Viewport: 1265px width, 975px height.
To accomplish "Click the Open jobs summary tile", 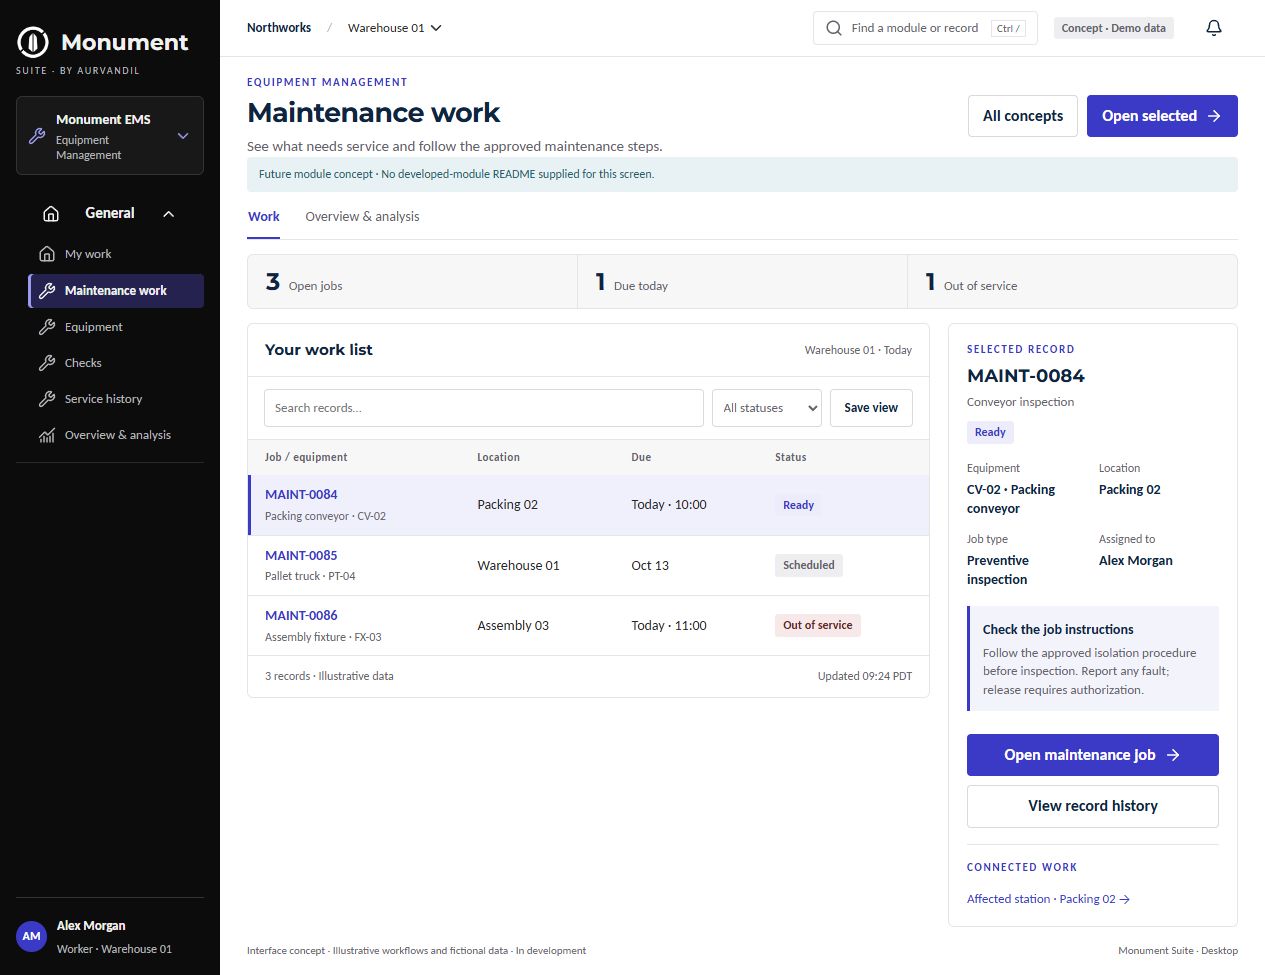I will 412,282.
